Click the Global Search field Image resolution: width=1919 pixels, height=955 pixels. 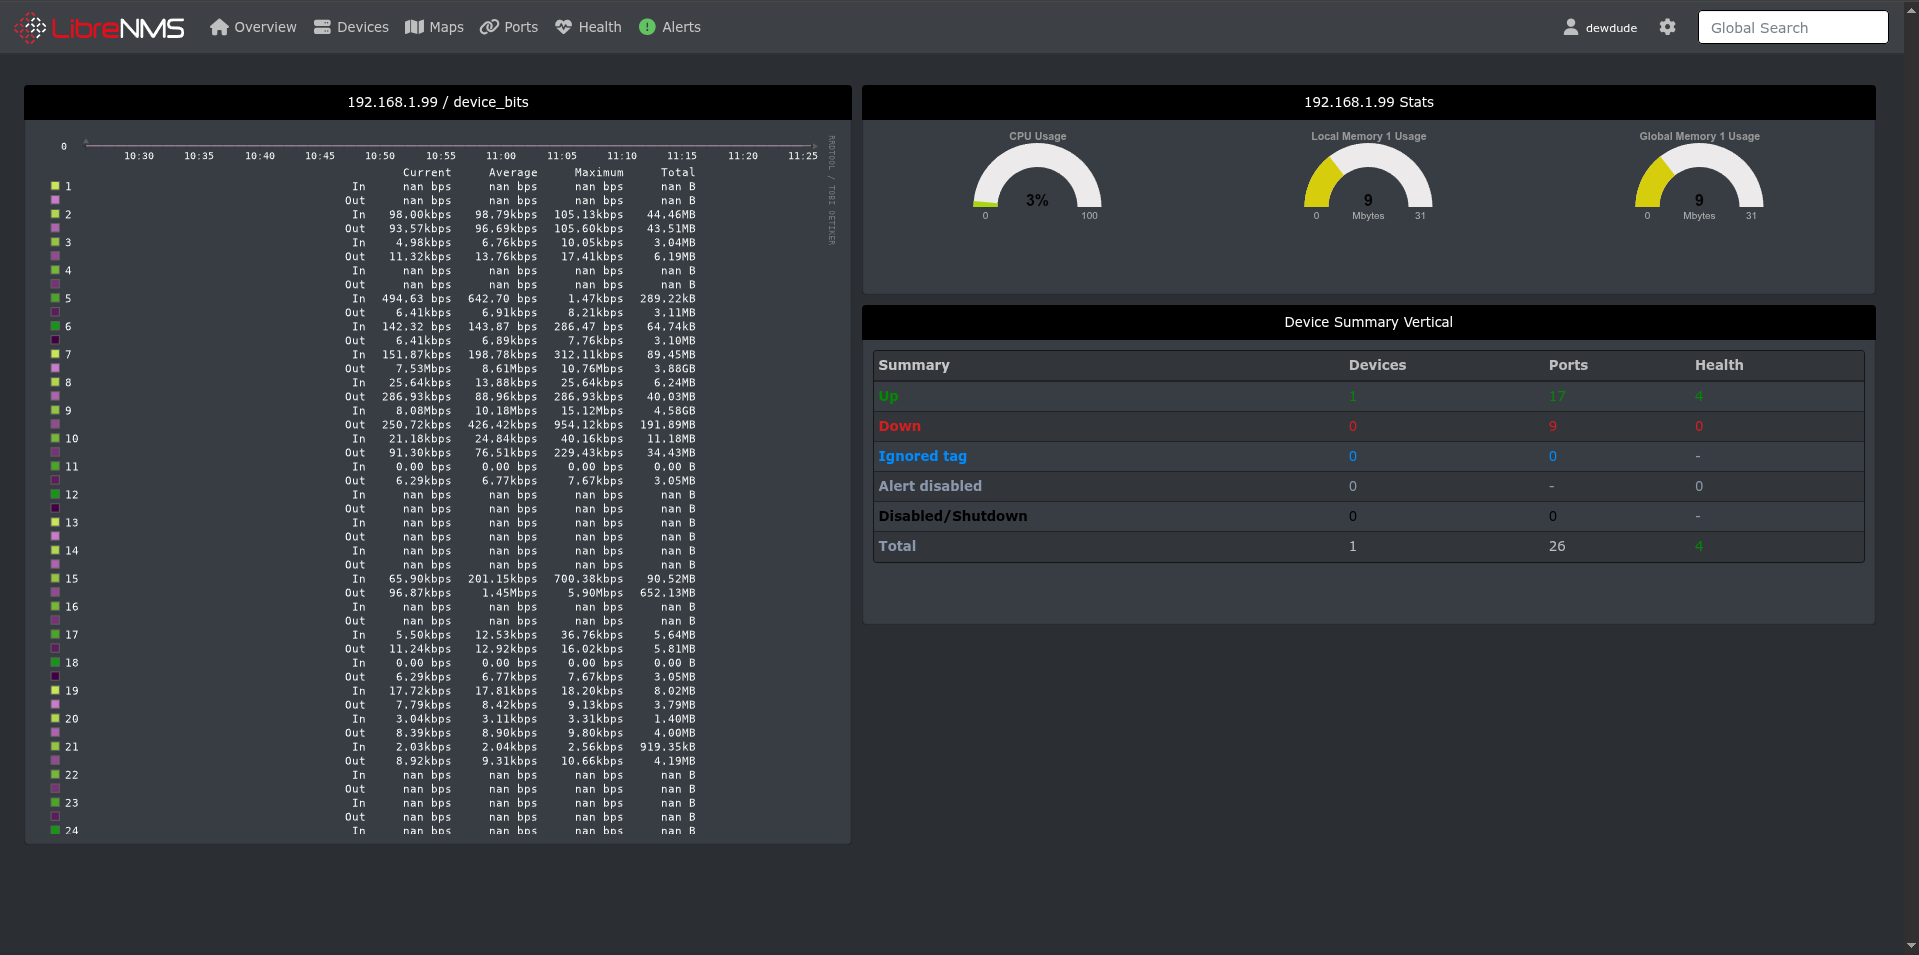click(1792, 27)
